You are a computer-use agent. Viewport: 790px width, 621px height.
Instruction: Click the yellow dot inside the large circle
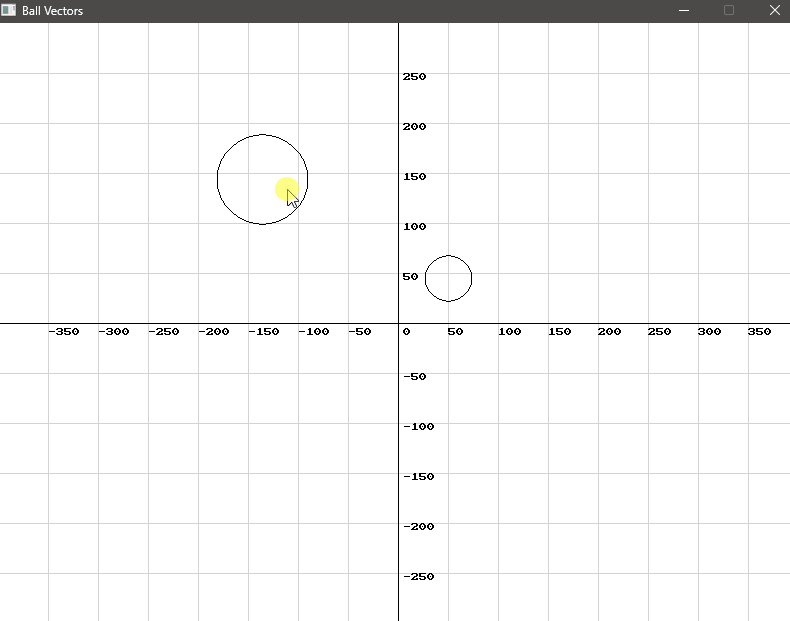coord(286,189)
